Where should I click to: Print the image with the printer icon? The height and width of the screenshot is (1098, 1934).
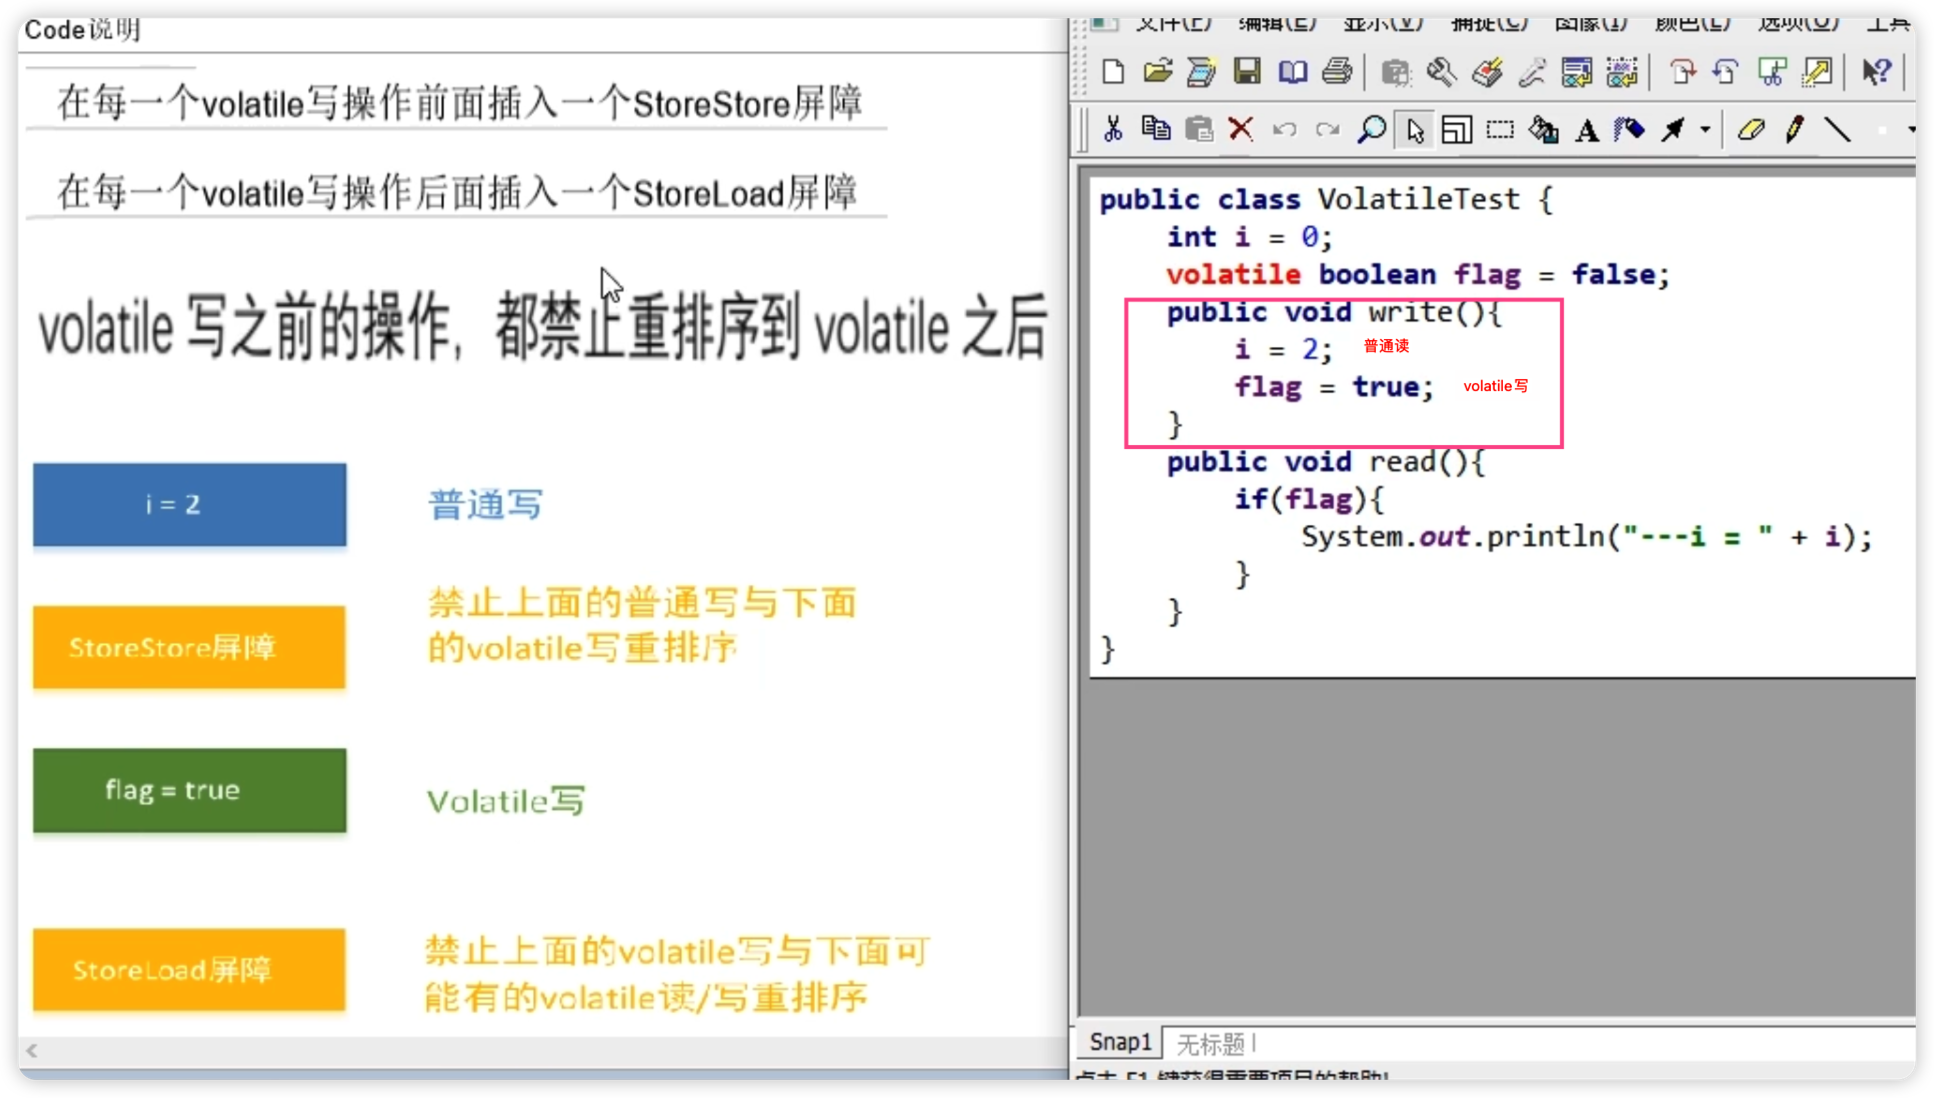(x=1337, y=72)
